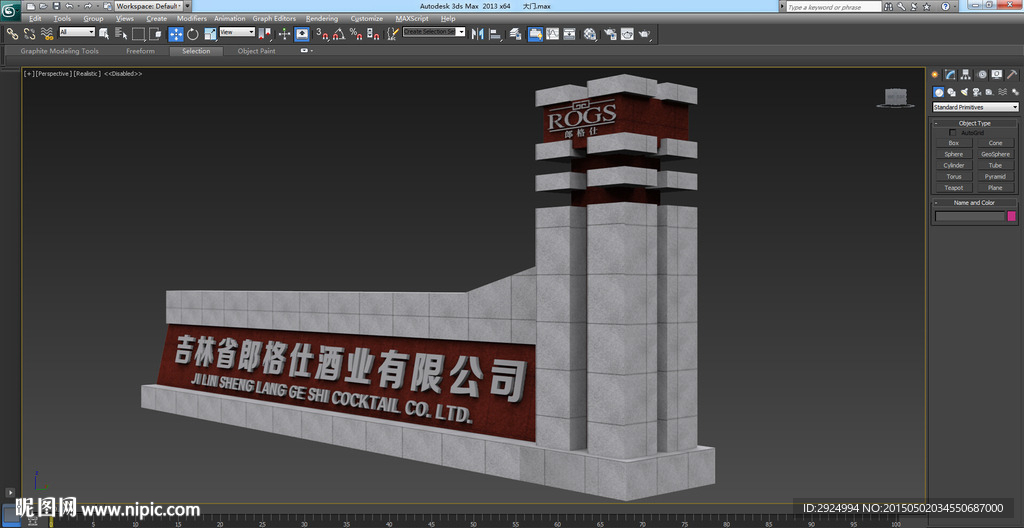Open the Rendering menu
Image resolution: width=1024 pixels, height=528 pixels.
pos(321,18)
